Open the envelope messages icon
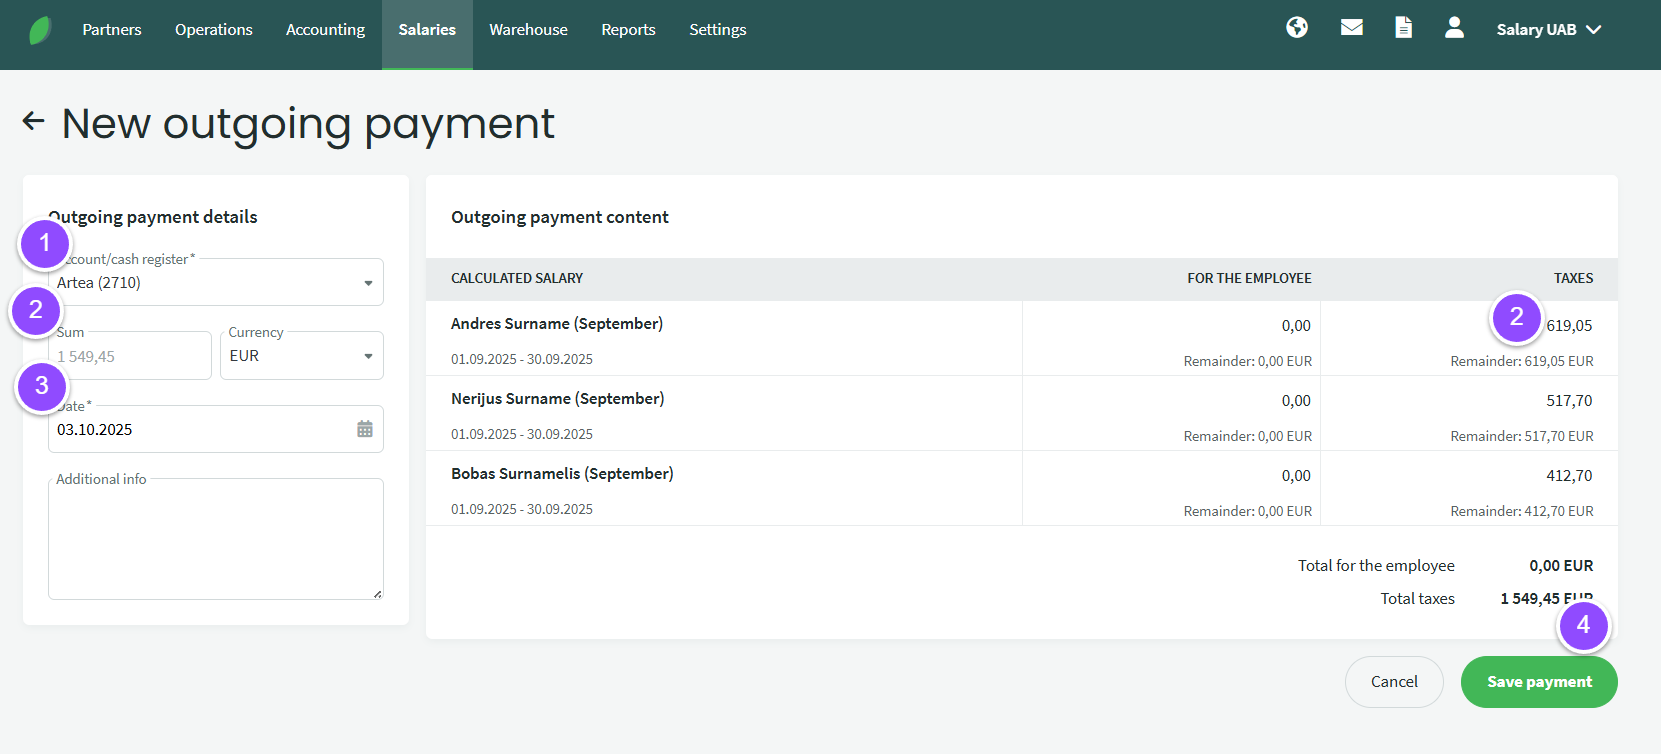1661x754 pixels. (x=1352, y=28)
